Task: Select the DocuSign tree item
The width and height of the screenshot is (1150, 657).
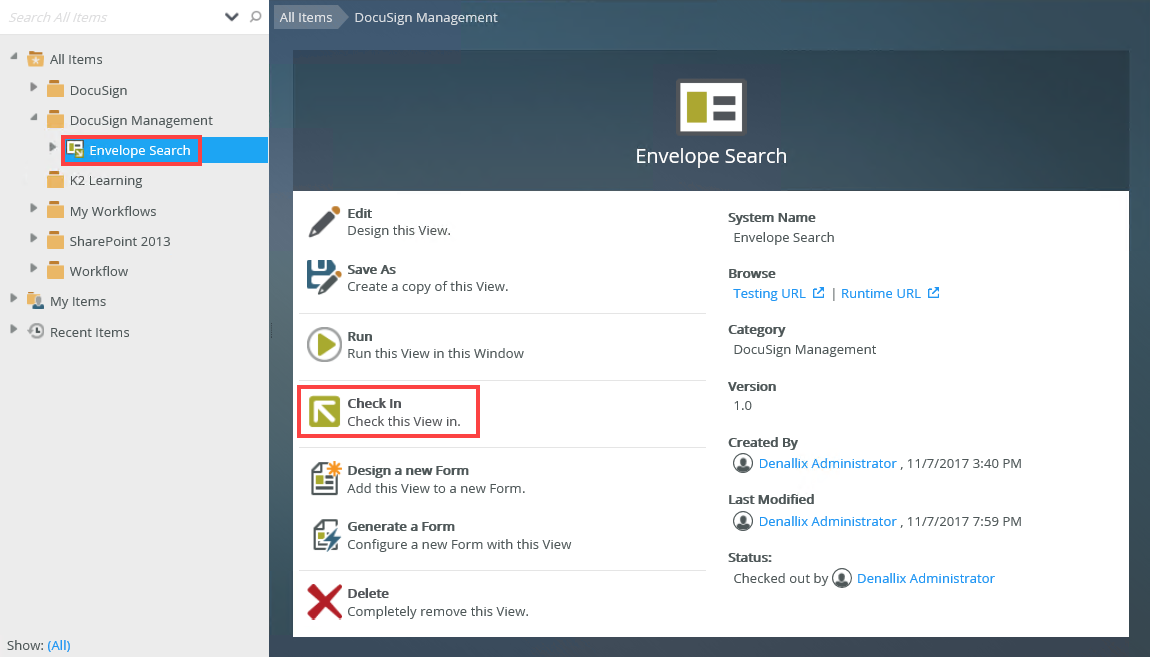Action: (98, 90)
